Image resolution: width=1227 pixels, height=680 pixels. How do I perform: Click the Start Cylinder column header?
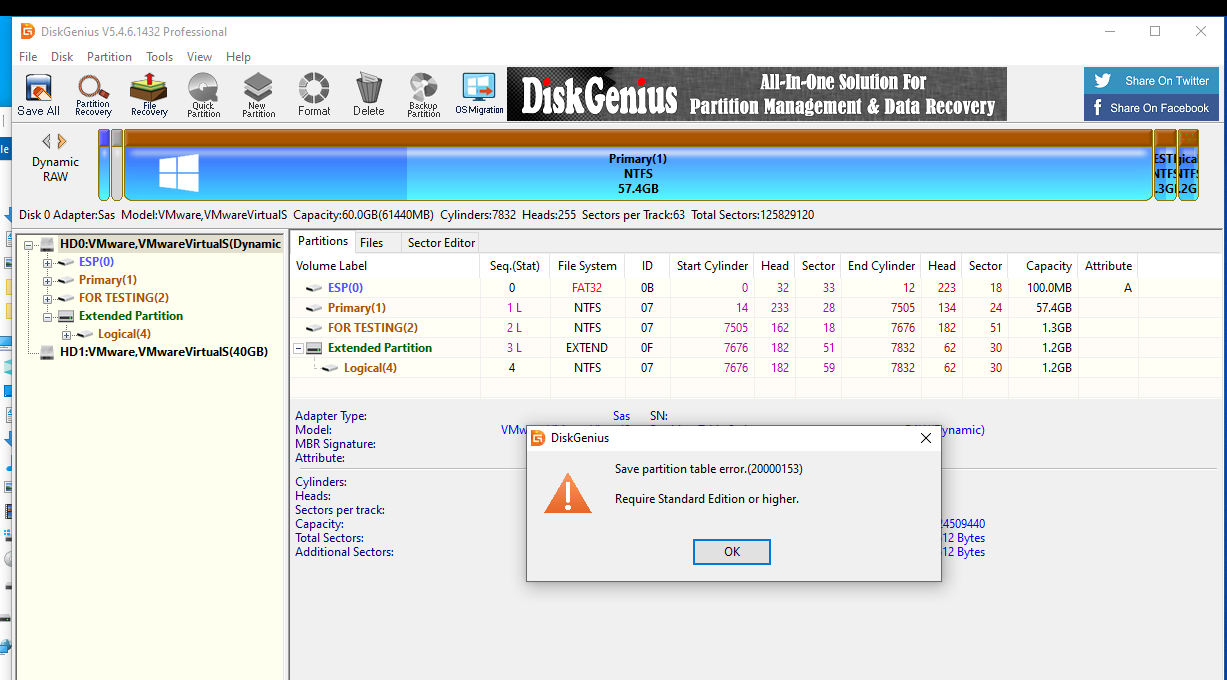(x=712, y=266)
